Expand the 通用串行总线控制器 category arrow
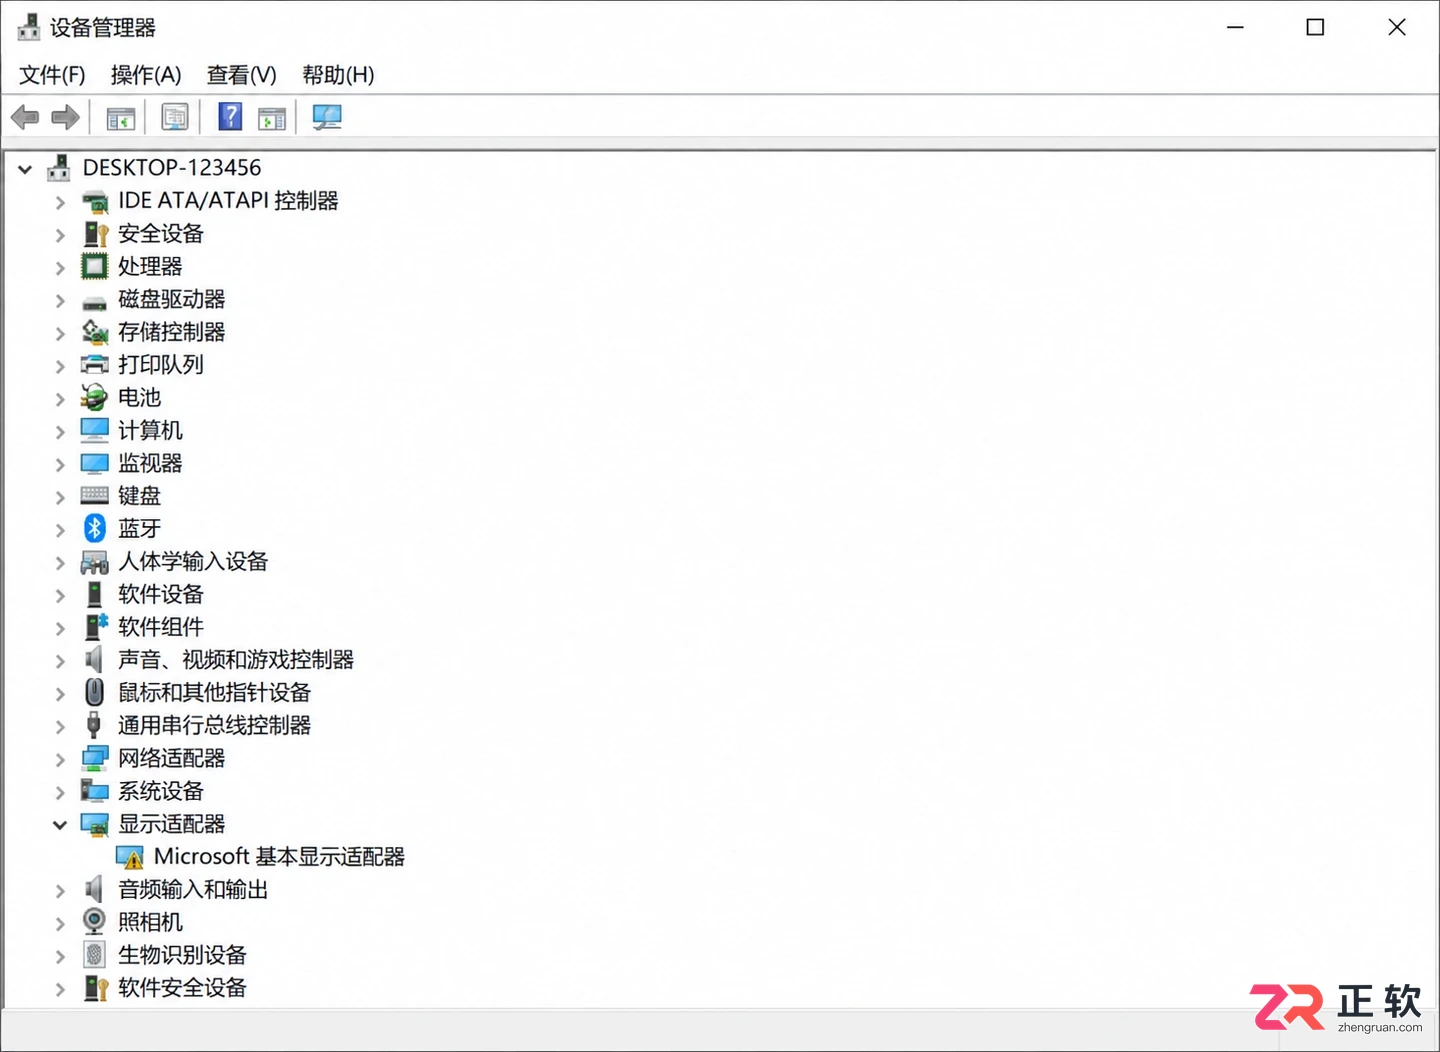The image size is (1440, 1052). point(60,727)
